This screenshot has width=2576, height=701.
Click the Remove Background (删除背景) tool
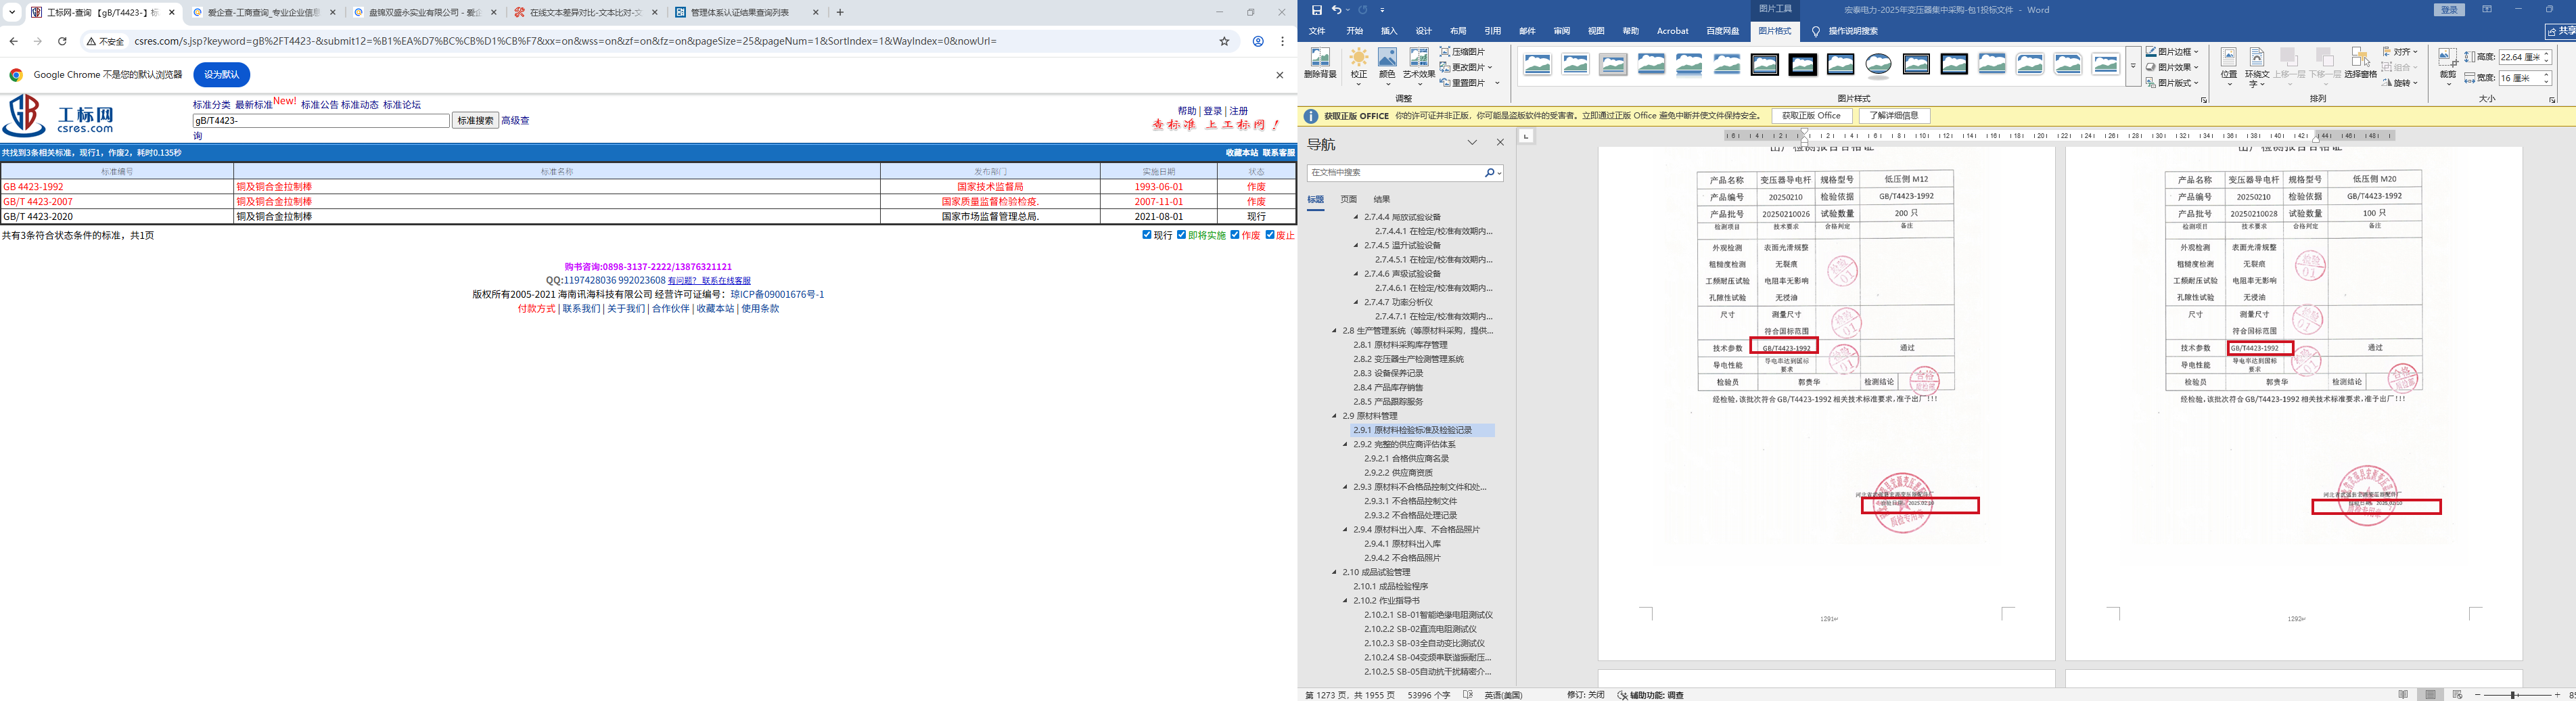click(x=1320, y=64)
